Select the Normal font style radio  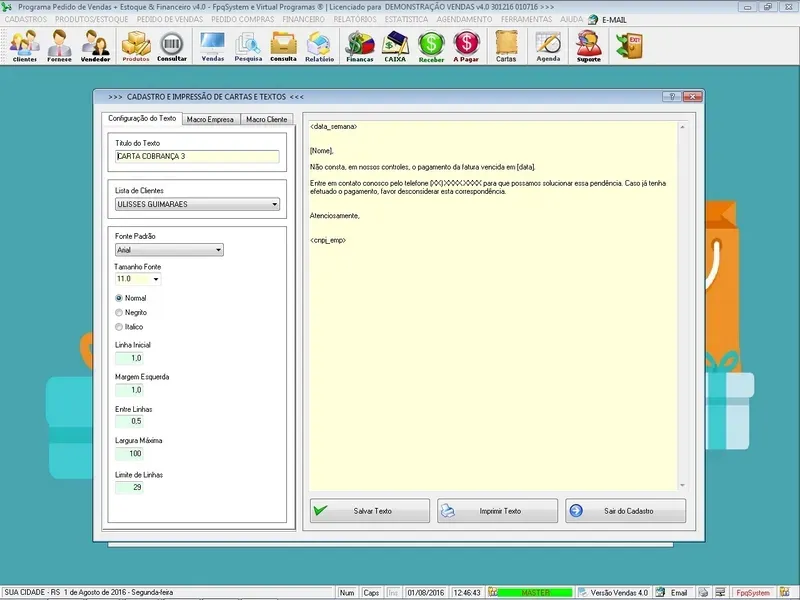pos(120,298)
